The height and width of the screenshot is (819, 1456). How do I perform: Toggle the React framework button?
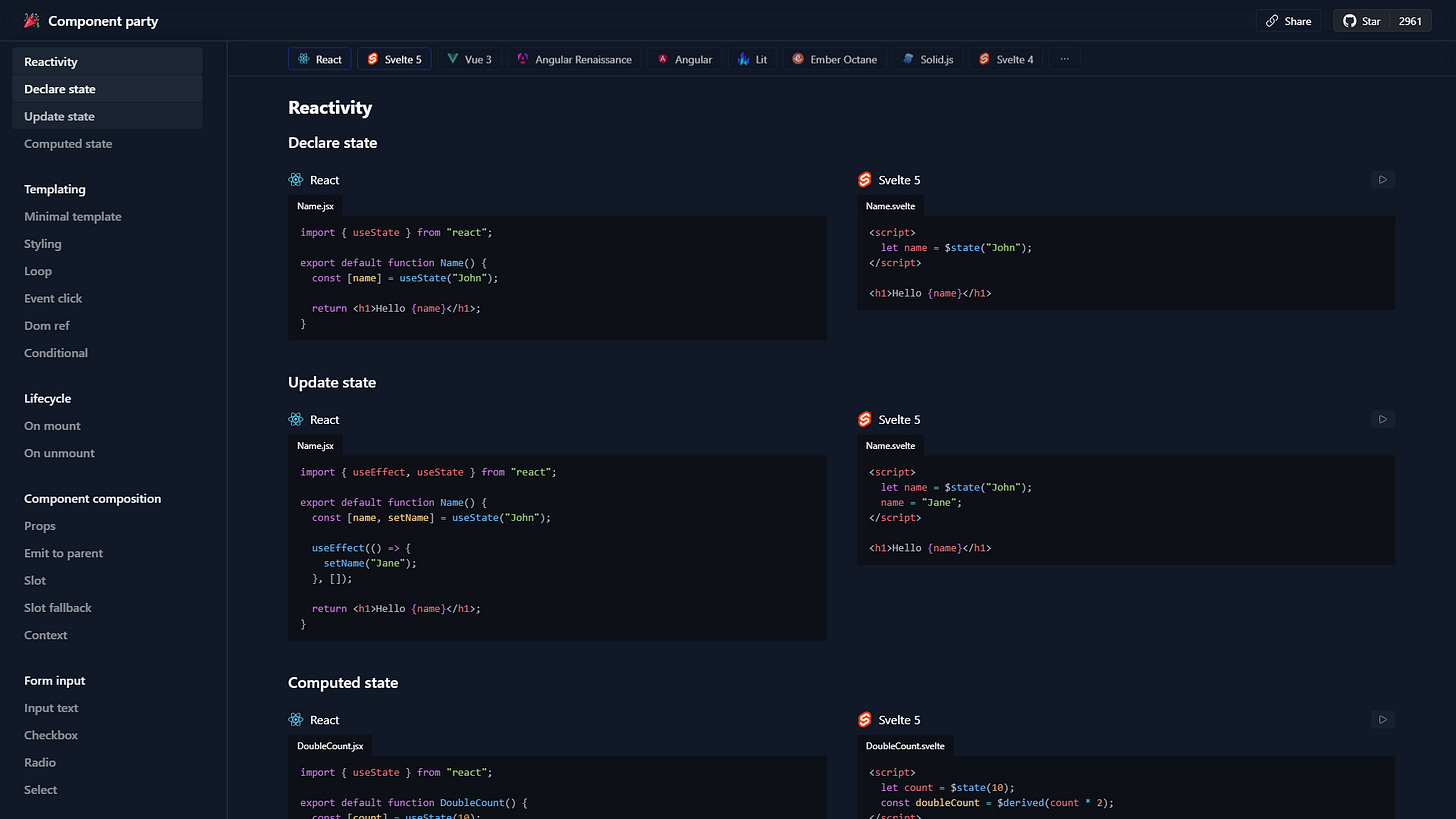[319, 59]
